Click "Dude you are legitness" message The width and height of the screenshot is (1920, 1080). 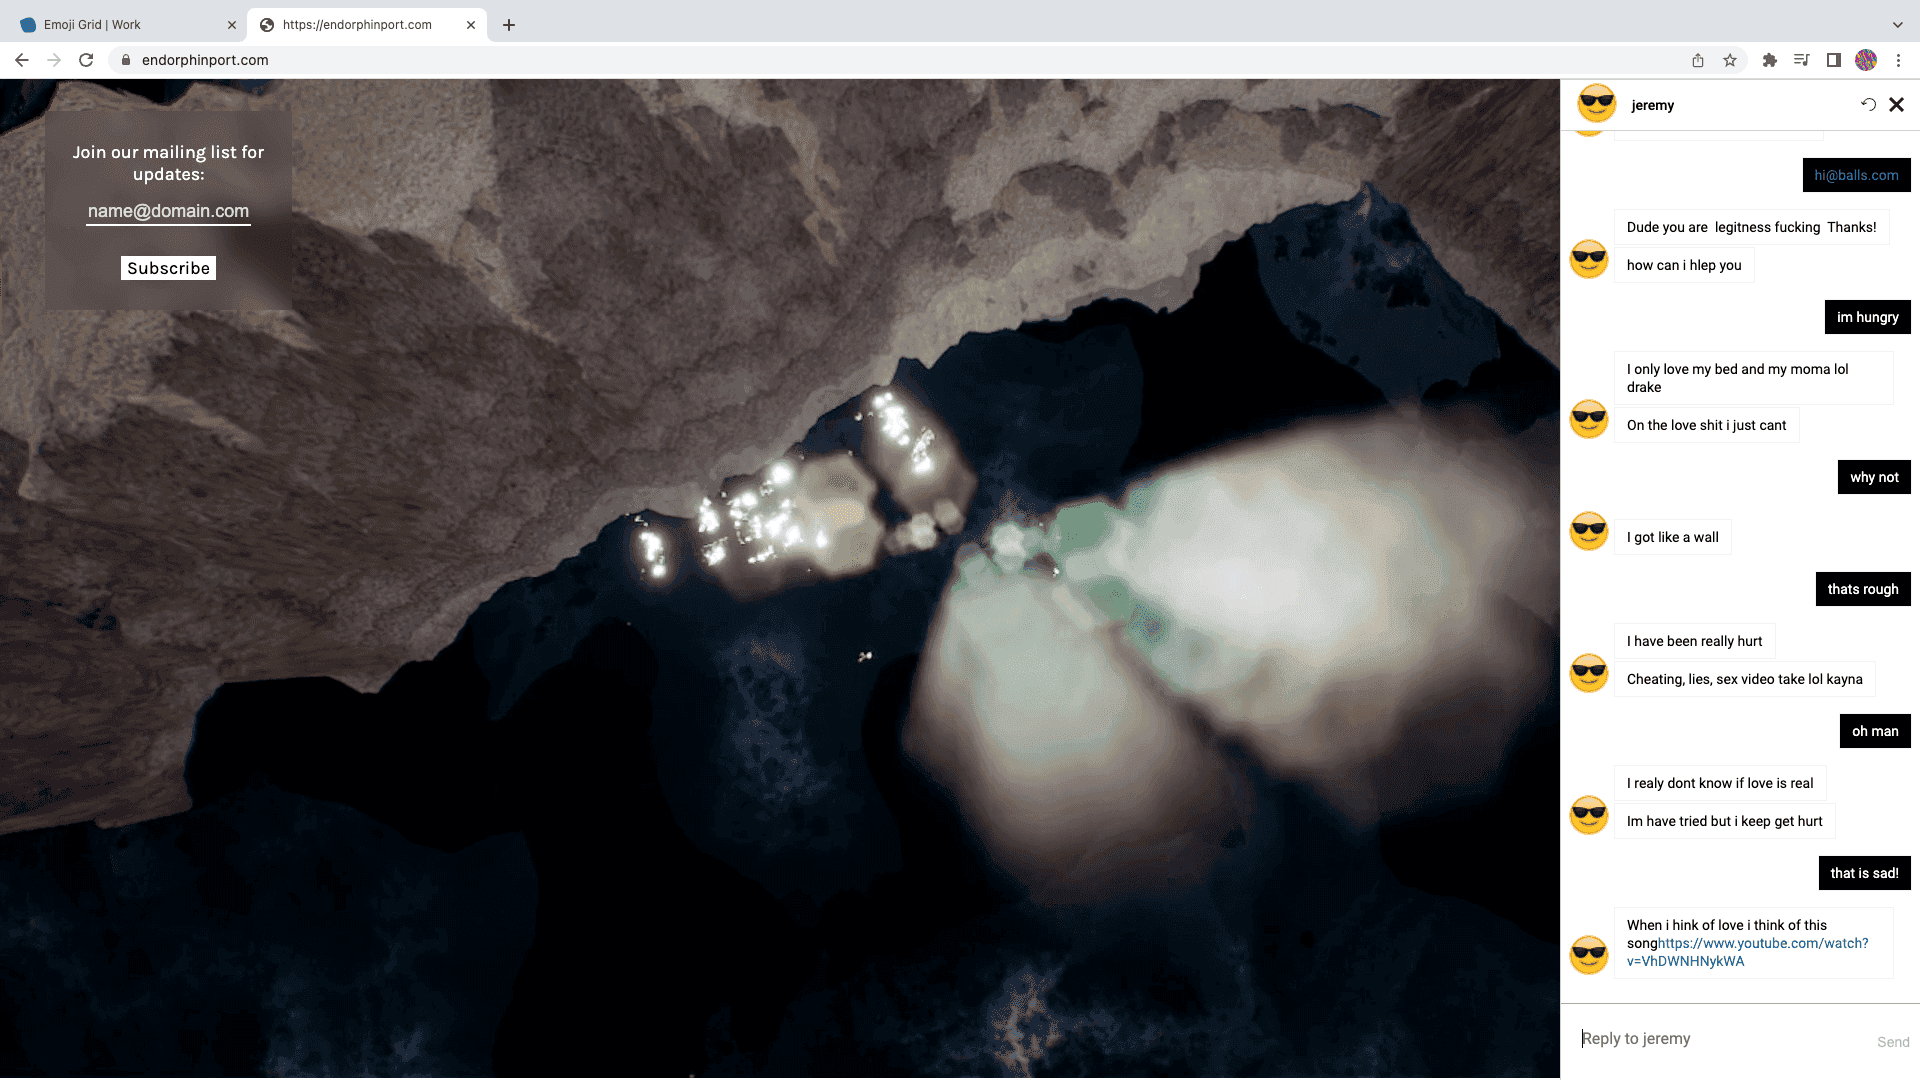(x=1751, y=227)
